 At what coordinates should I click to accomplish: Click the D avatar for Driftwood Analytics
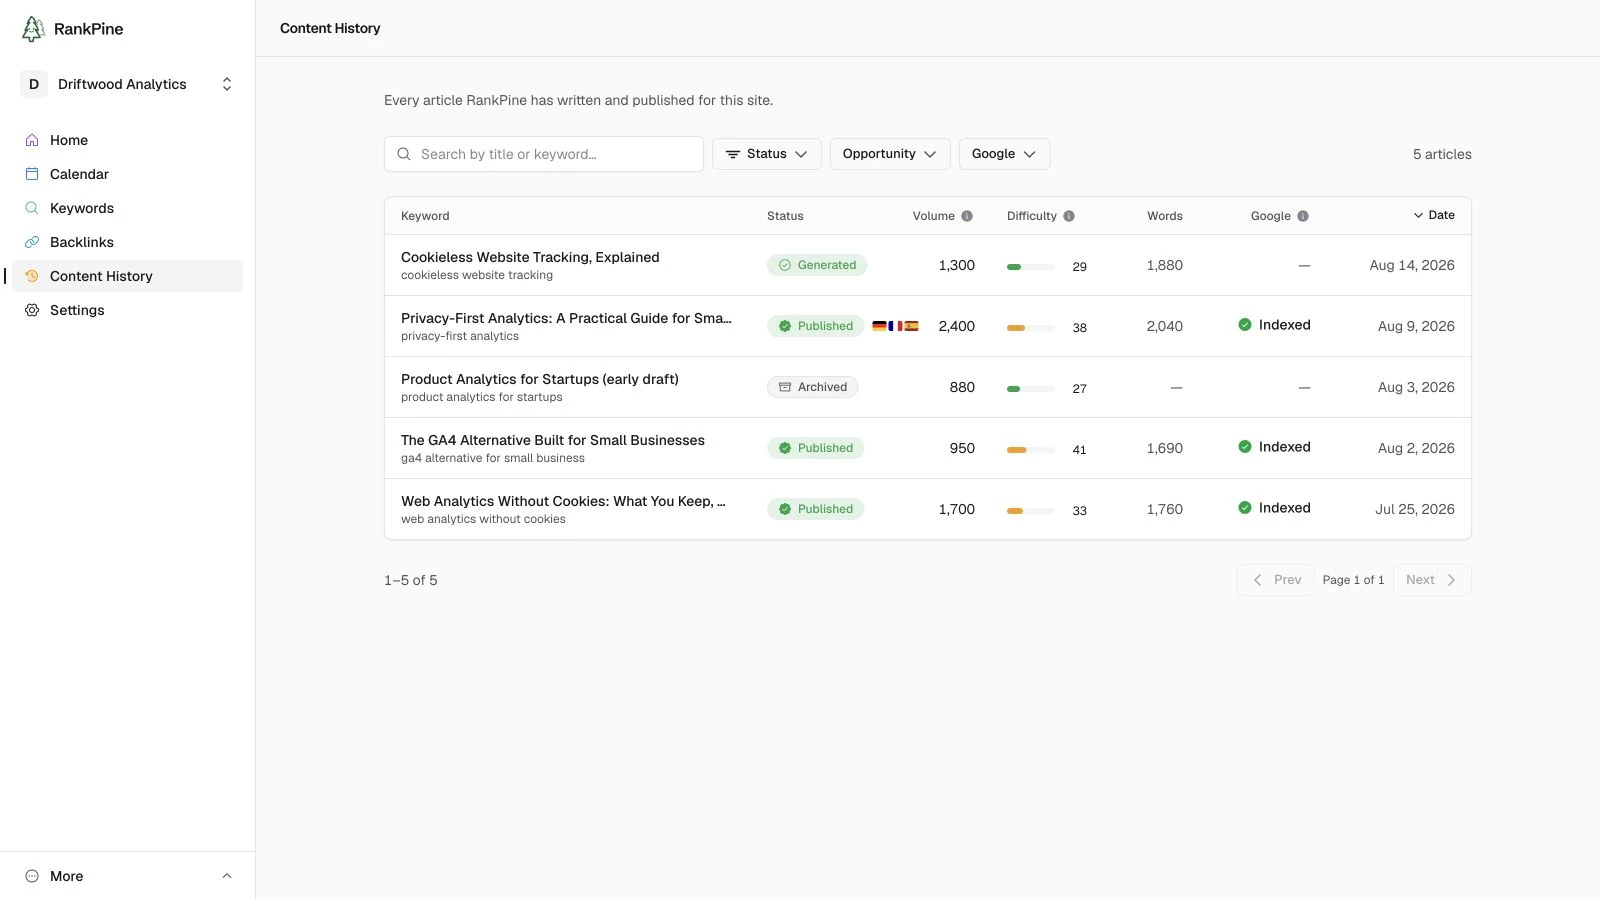coord(34,84)
